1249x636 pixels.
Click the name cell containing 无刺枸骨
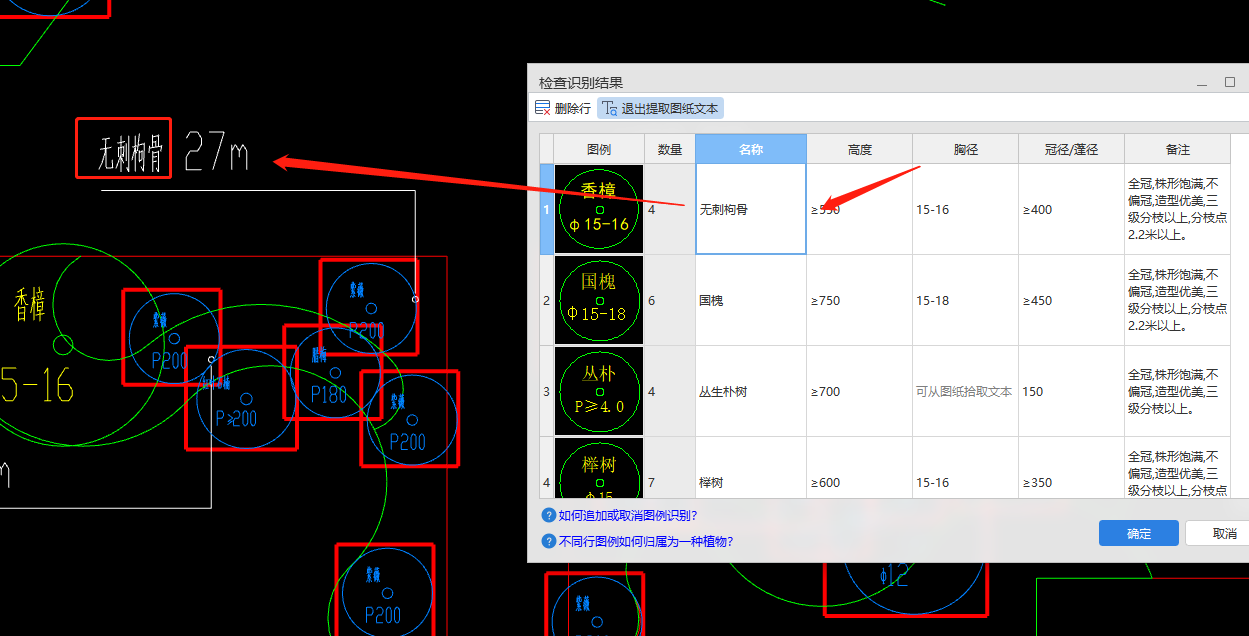(x=751, y=210)
